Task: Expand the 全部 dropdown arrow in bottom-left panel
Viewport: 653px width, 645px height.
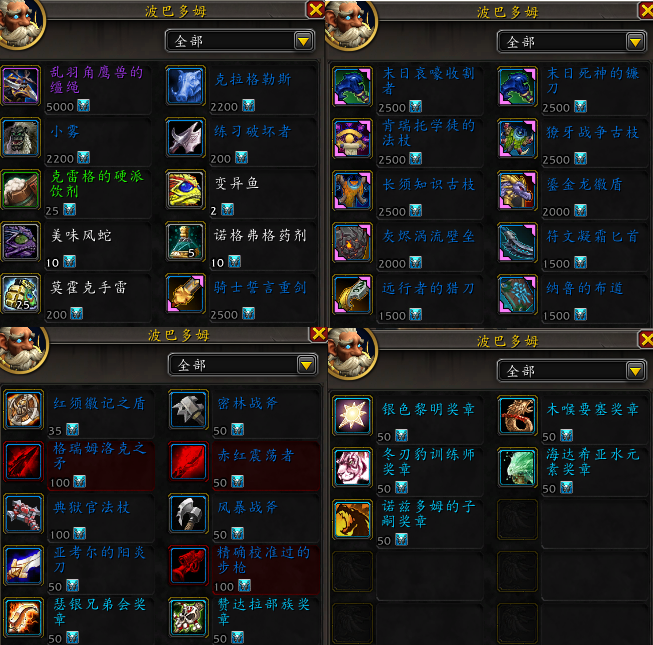Action: click(307, 366)
